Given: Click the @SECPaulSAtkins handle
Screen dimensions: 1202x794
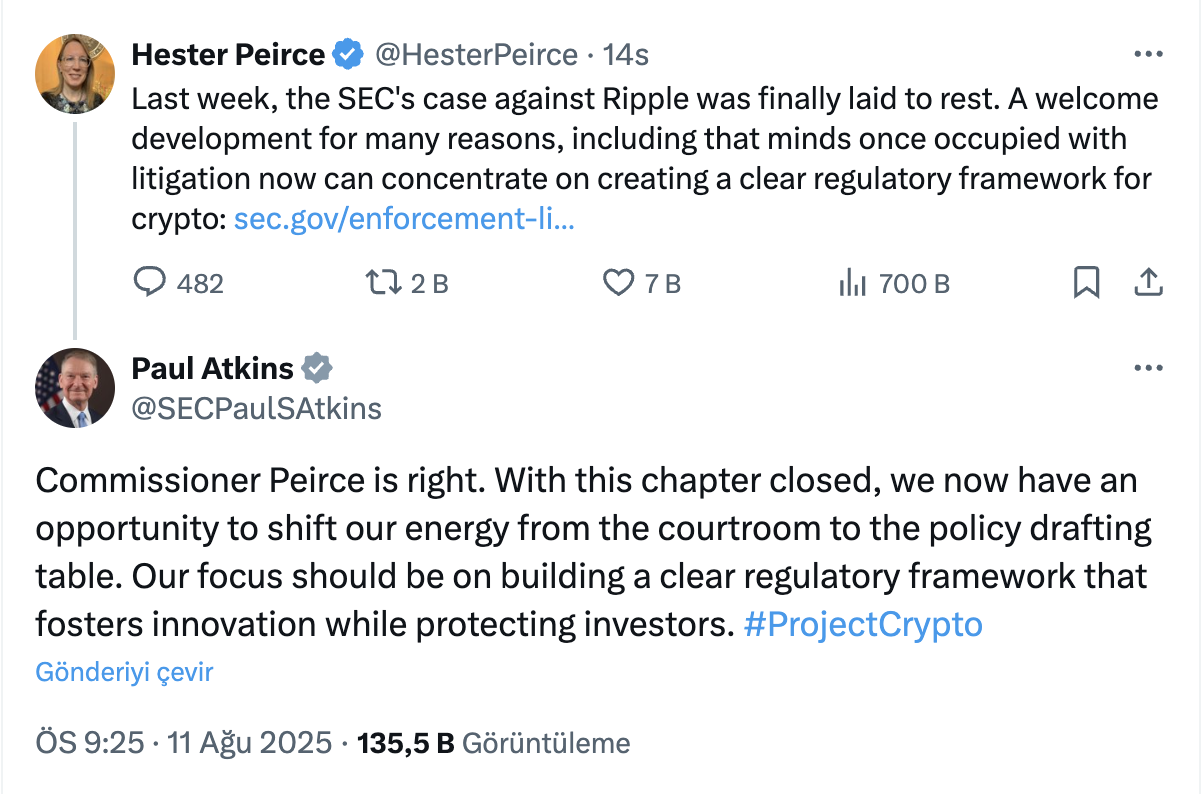Looking at the screenshot, I should pyautogui.click(x=256, y=408).
